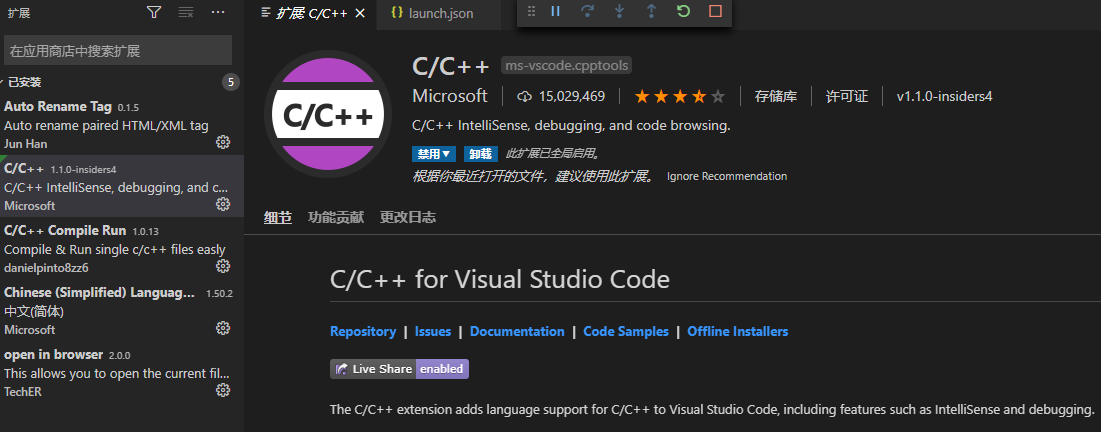Click Ignore Recommendation

(727, 176)
